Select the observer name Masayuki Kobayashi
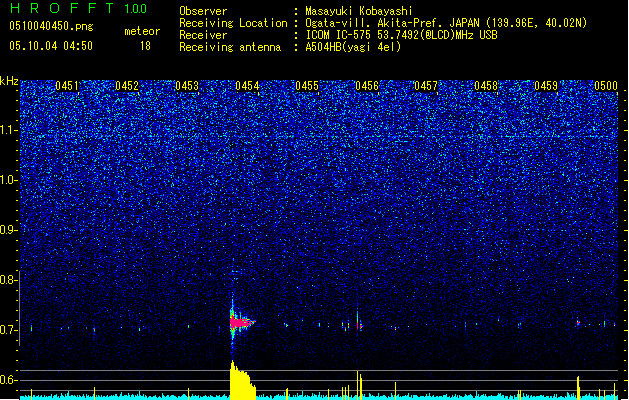The image size is (629, 400). click(x=358, y=11)
